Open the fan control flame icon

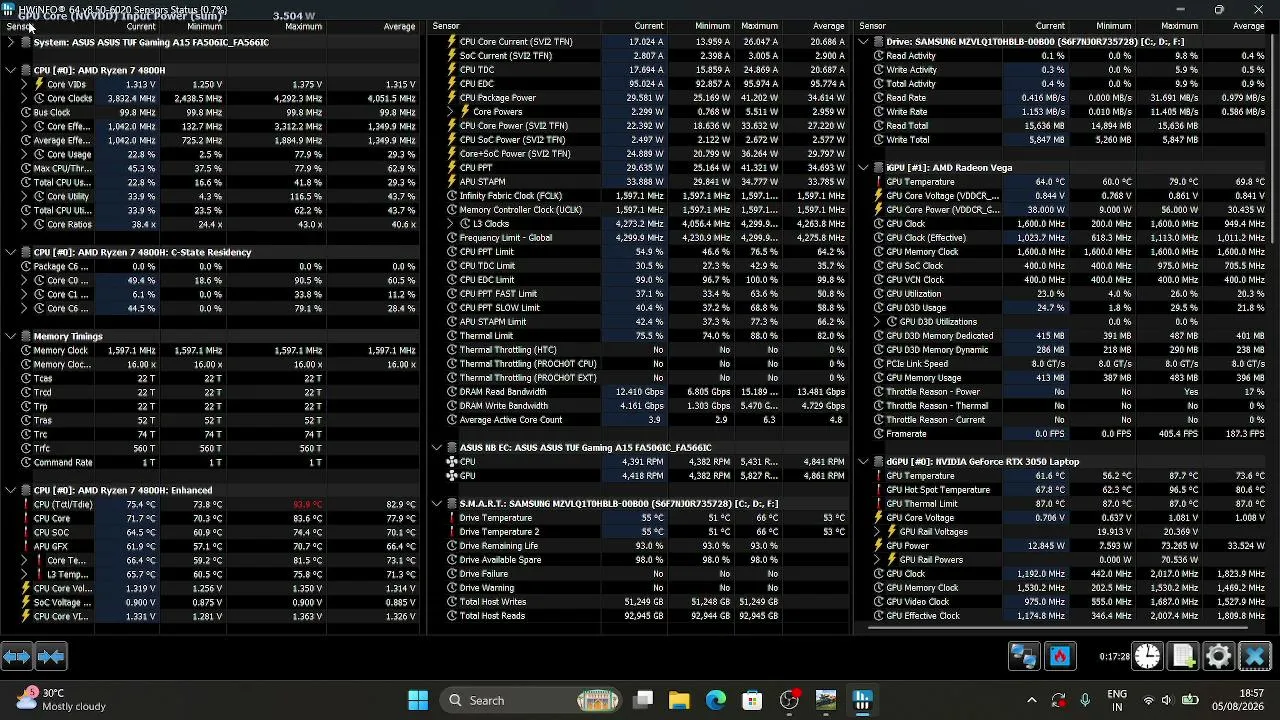pyautogui.click(x=1059, y=656)
